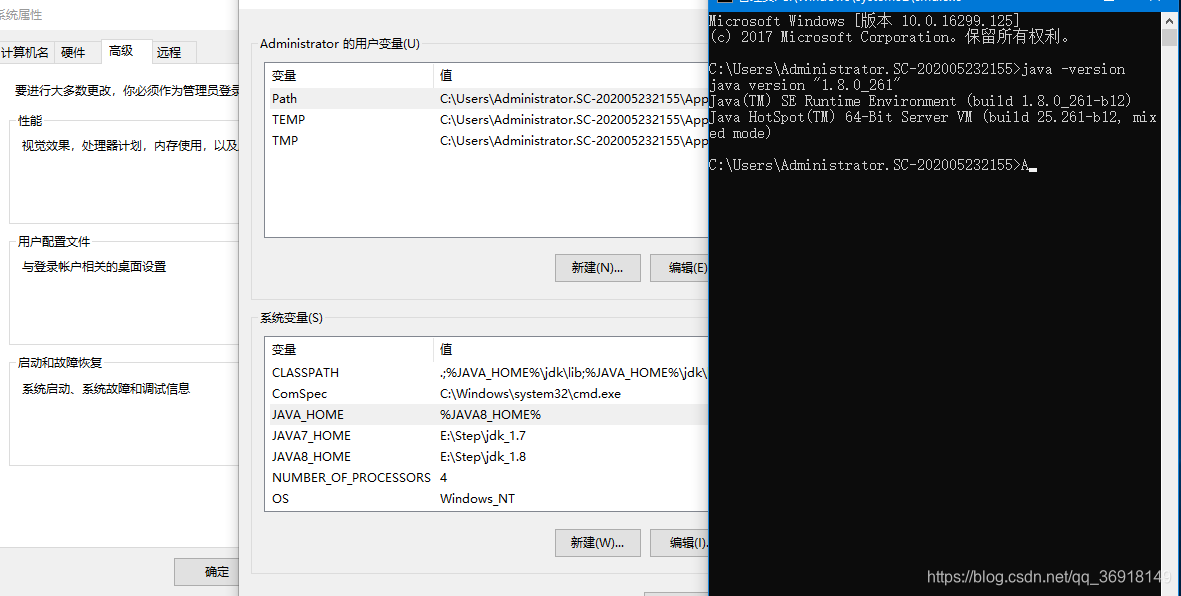This screenshot has height=596, width=1181.
Task: Click the 值 header in user variables
Action: point(446,76)
